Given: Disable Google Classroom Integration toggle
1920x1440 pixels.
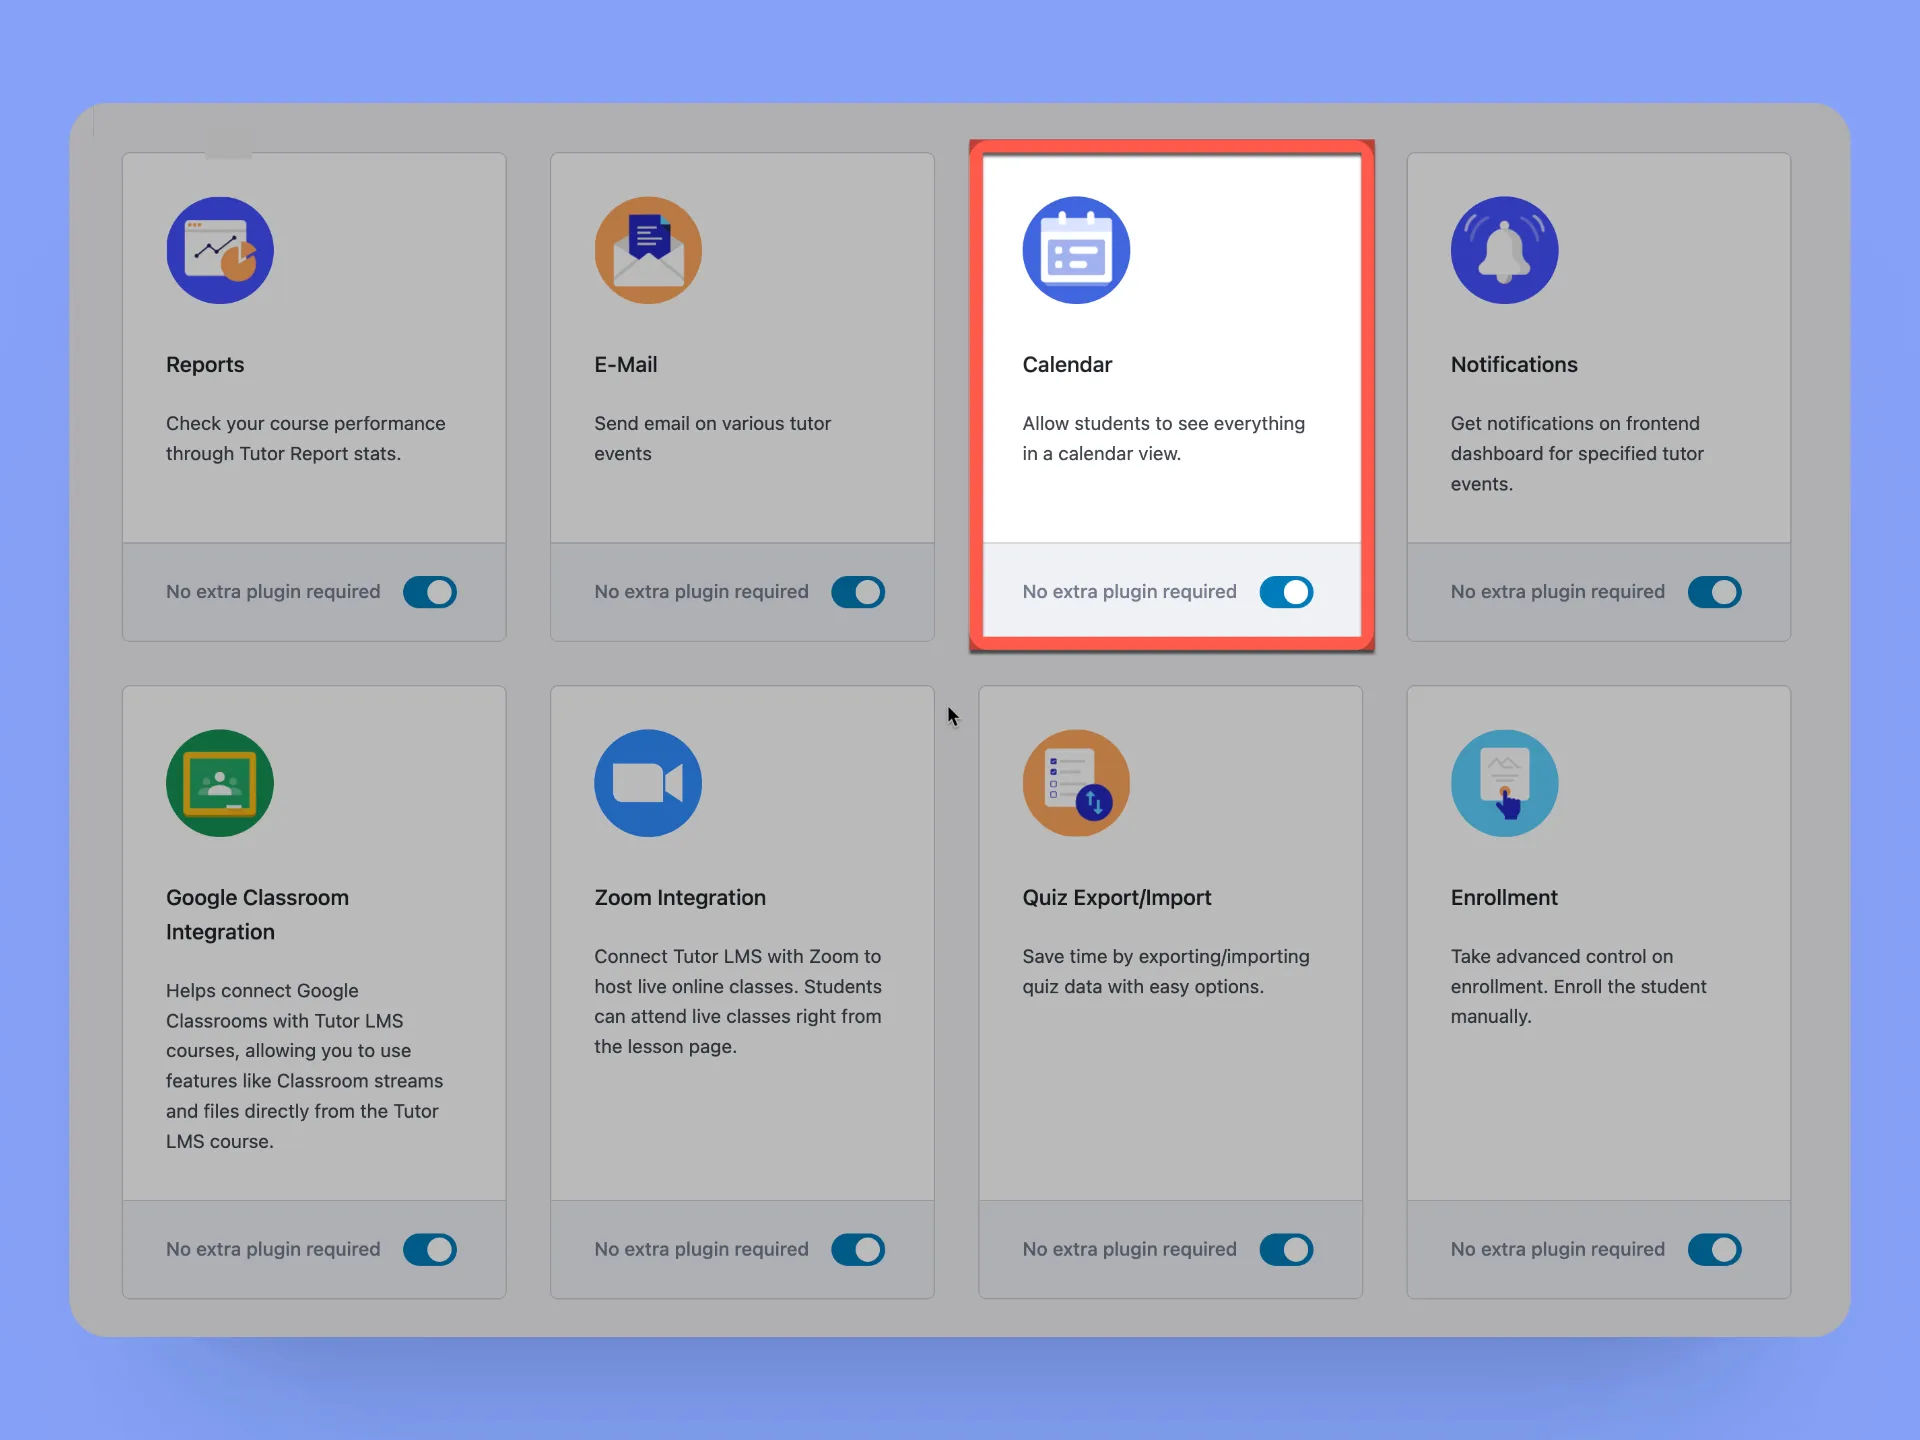Looking at the screenshot, I should (x=430, y=1249).
